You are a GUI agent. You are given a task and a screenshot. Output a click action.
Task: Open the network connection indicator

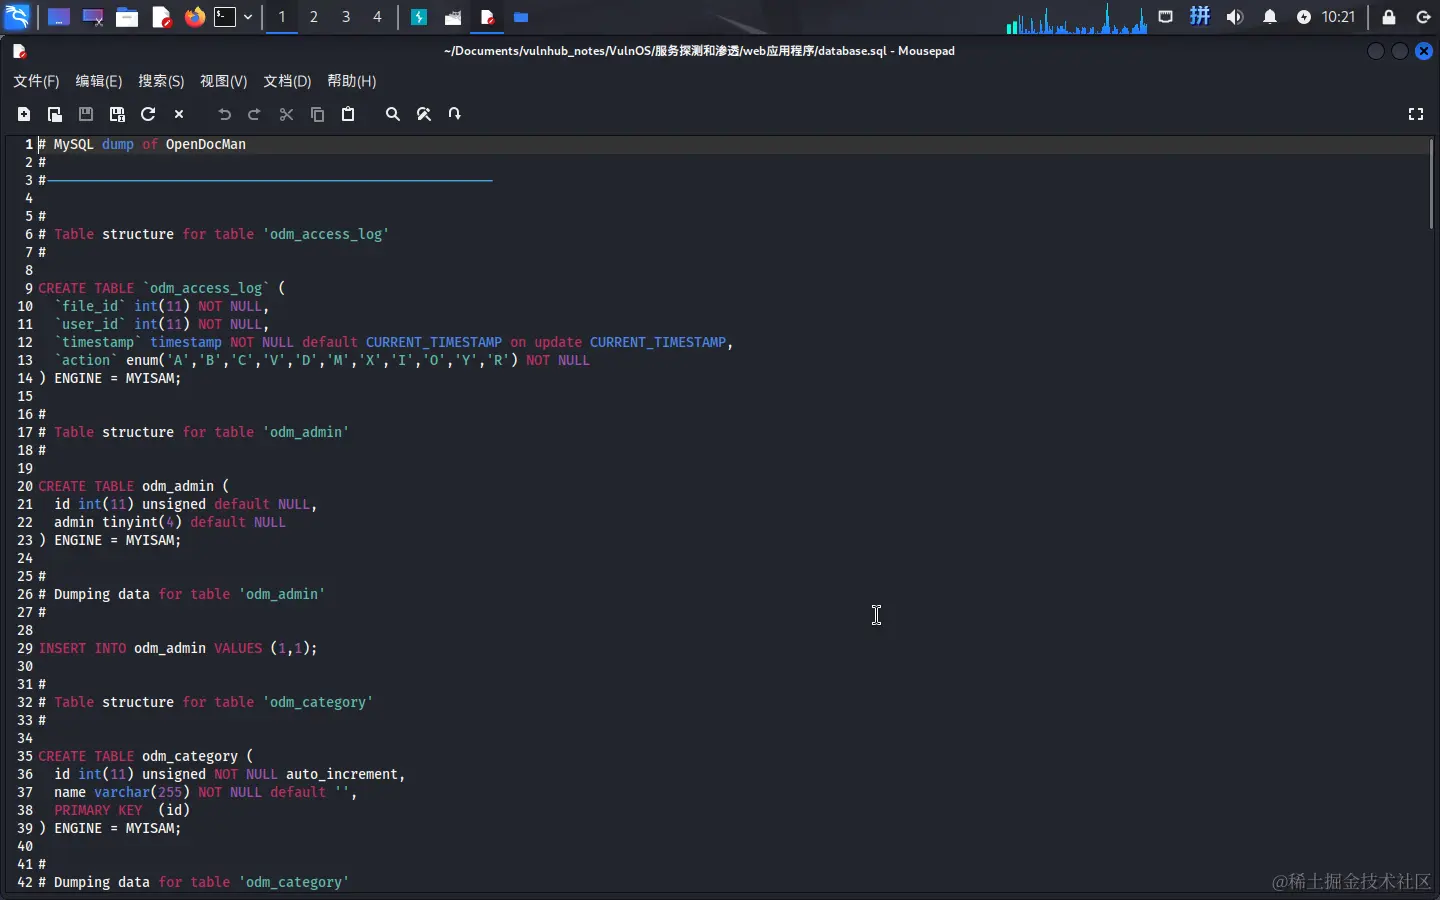1166,17
